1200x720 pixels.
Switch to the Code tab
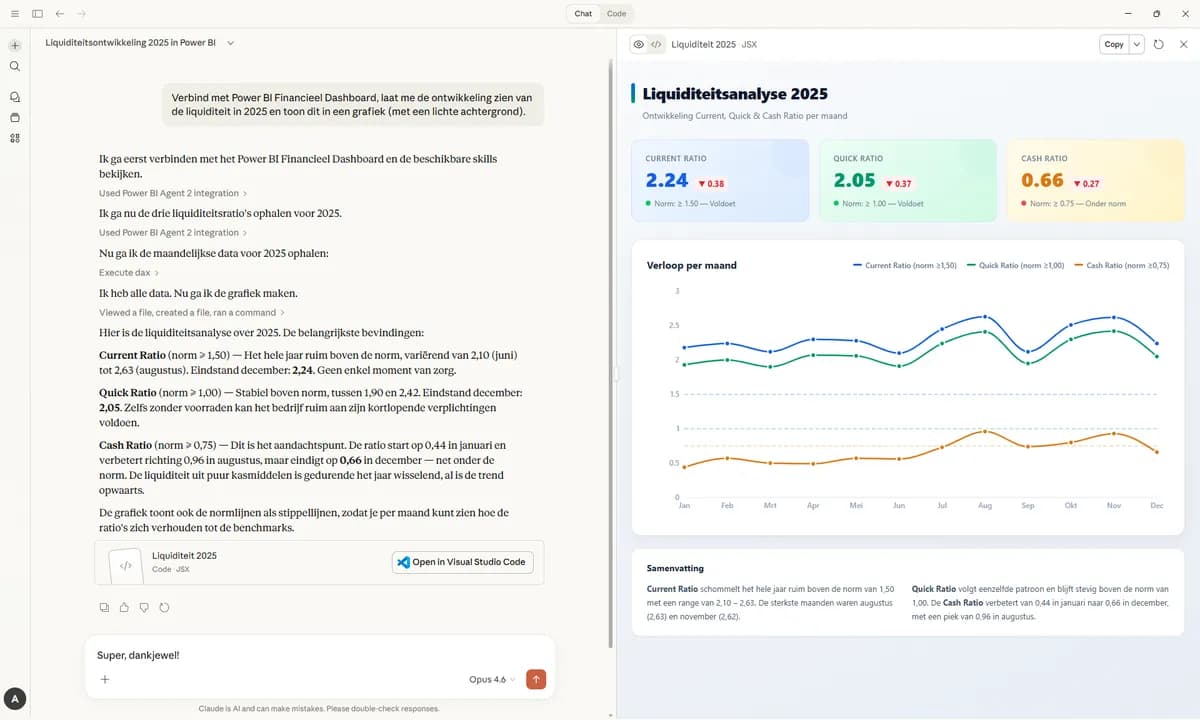coord(616,13)
